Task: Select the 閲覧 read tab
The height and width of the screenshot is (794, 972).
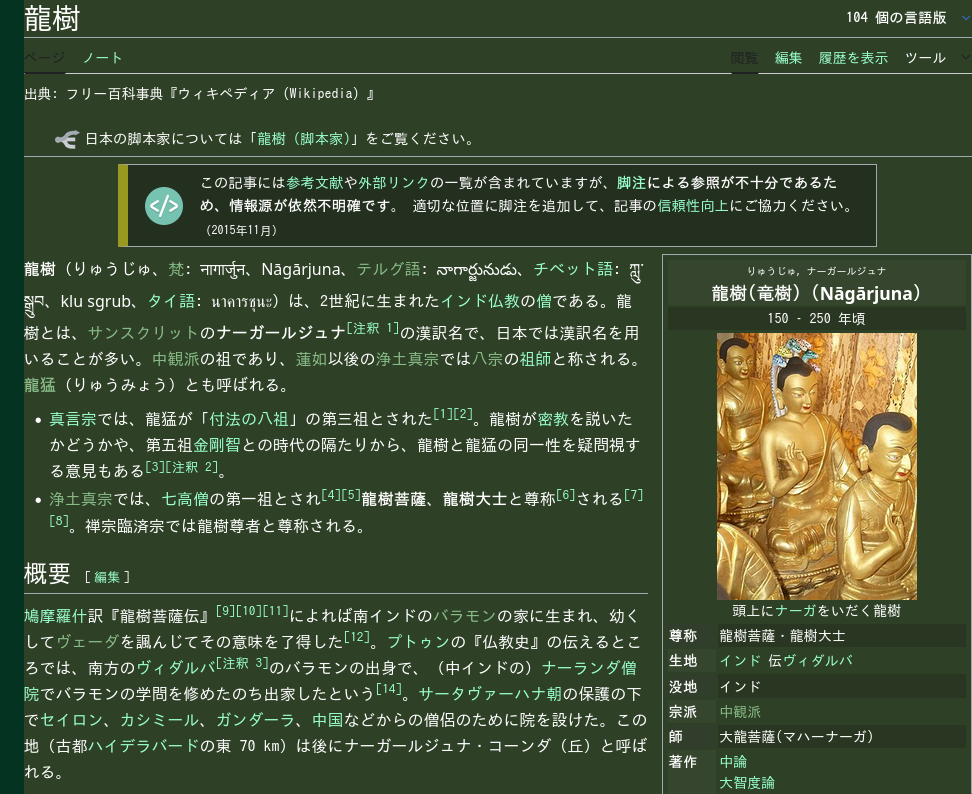Action: pos(744,58)
